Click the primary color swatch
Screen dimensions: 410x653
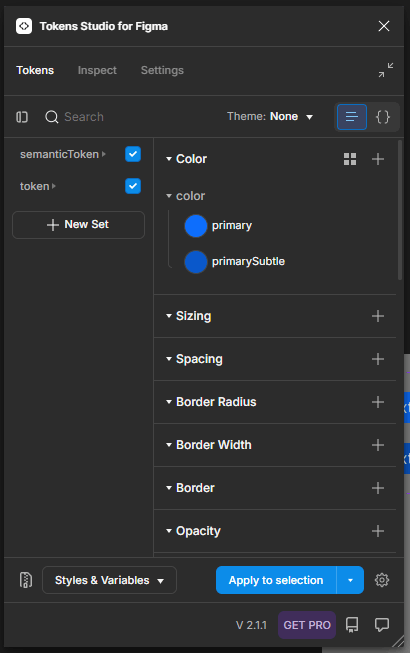tap(196, 226)
